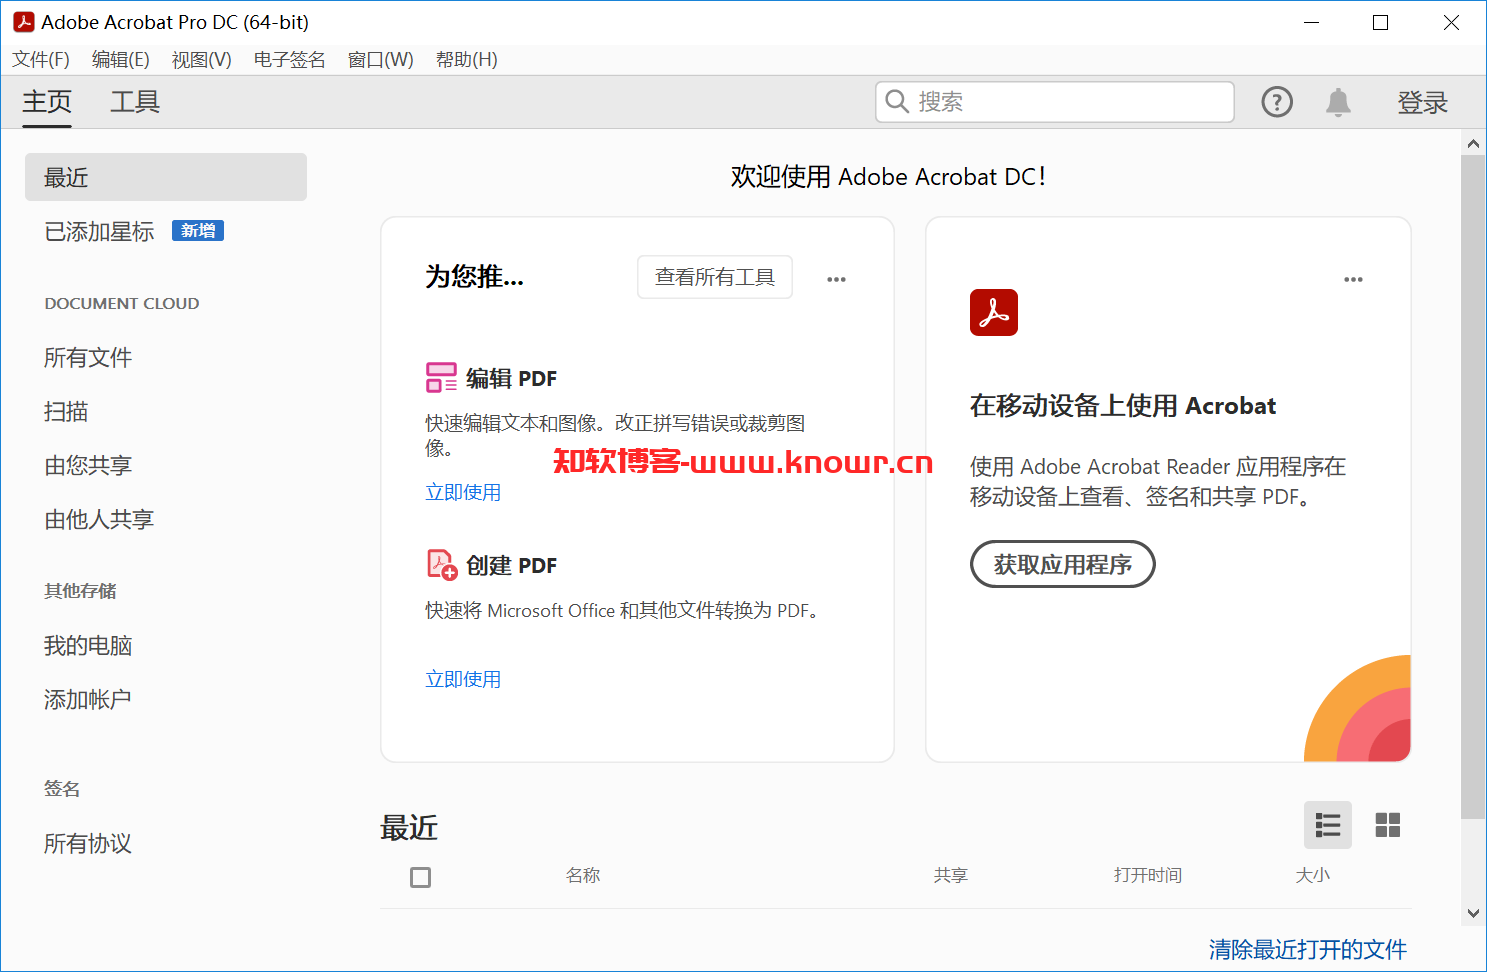Screen dimensions: 1487x972
Task: Open the more options menu in mobile Acrobat card
Action: coord(1353,279)
